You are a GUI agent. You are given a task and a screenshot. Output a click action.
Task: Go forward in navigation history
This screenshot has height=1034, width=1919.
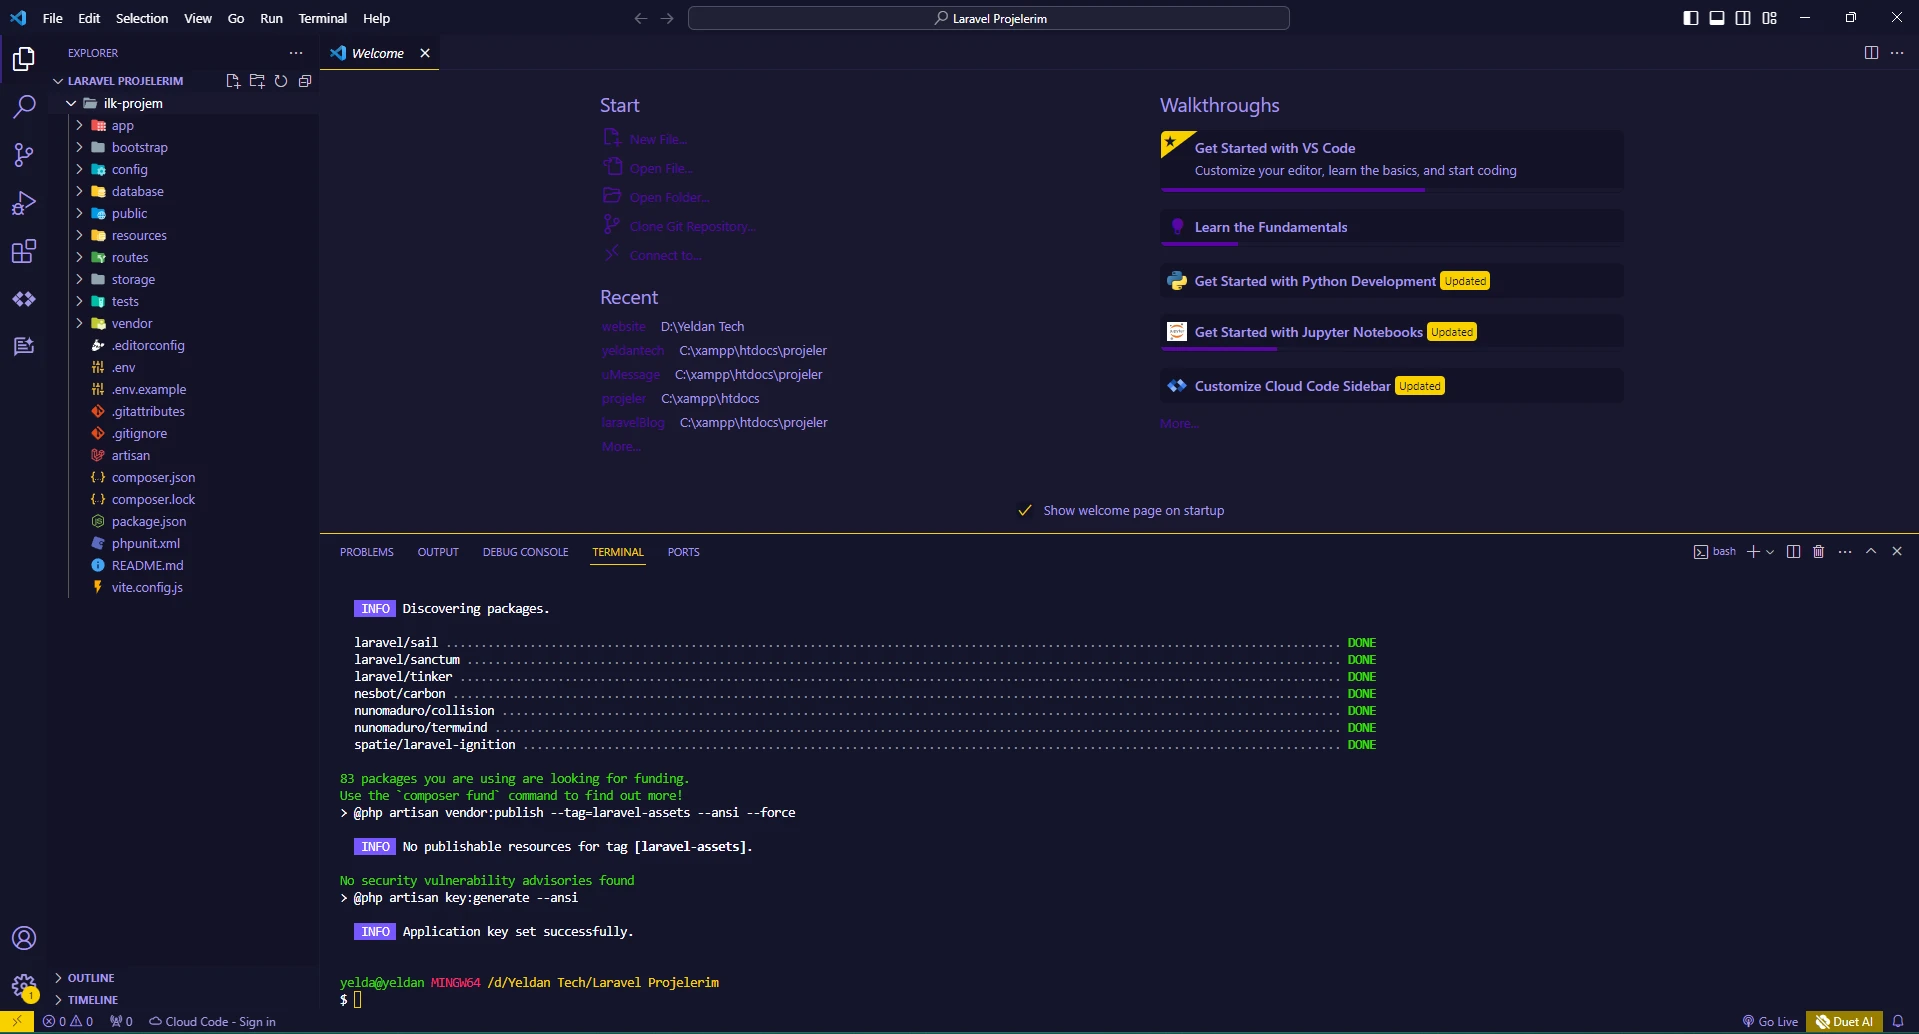pyautogui.click(x=667, y=18)
